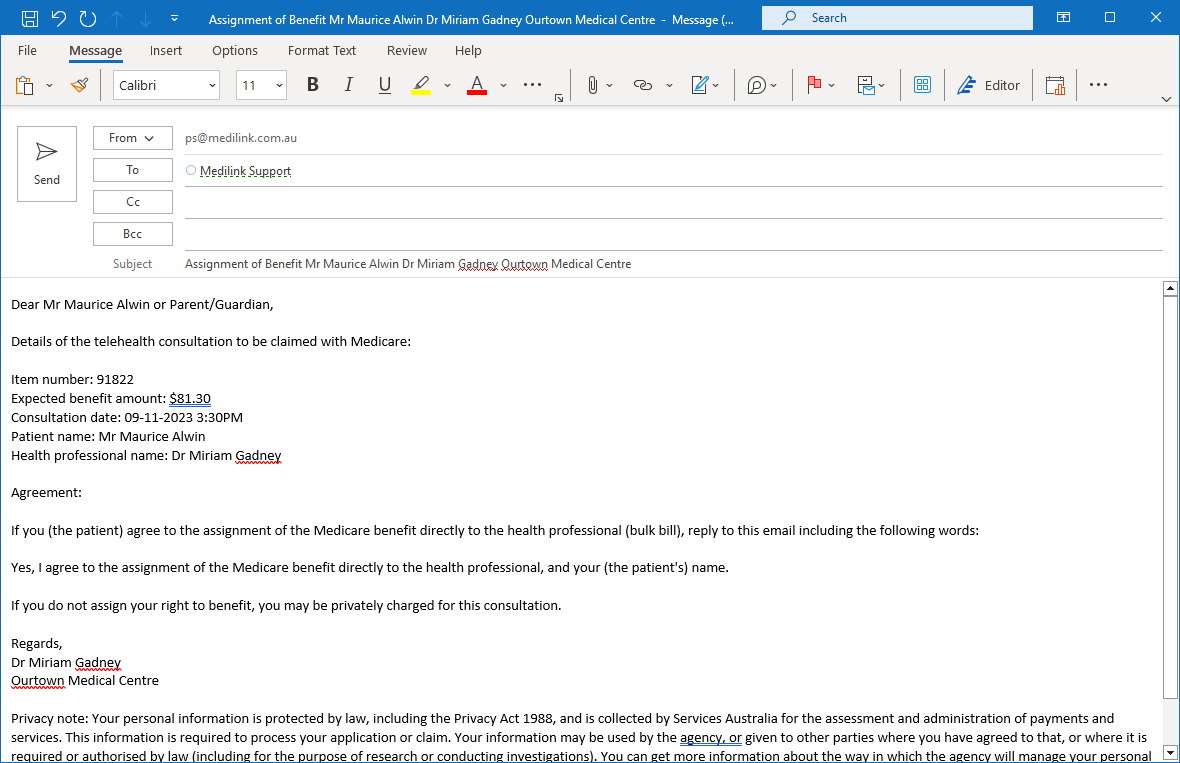Toggle Underline formatting

tap(385, 85)
